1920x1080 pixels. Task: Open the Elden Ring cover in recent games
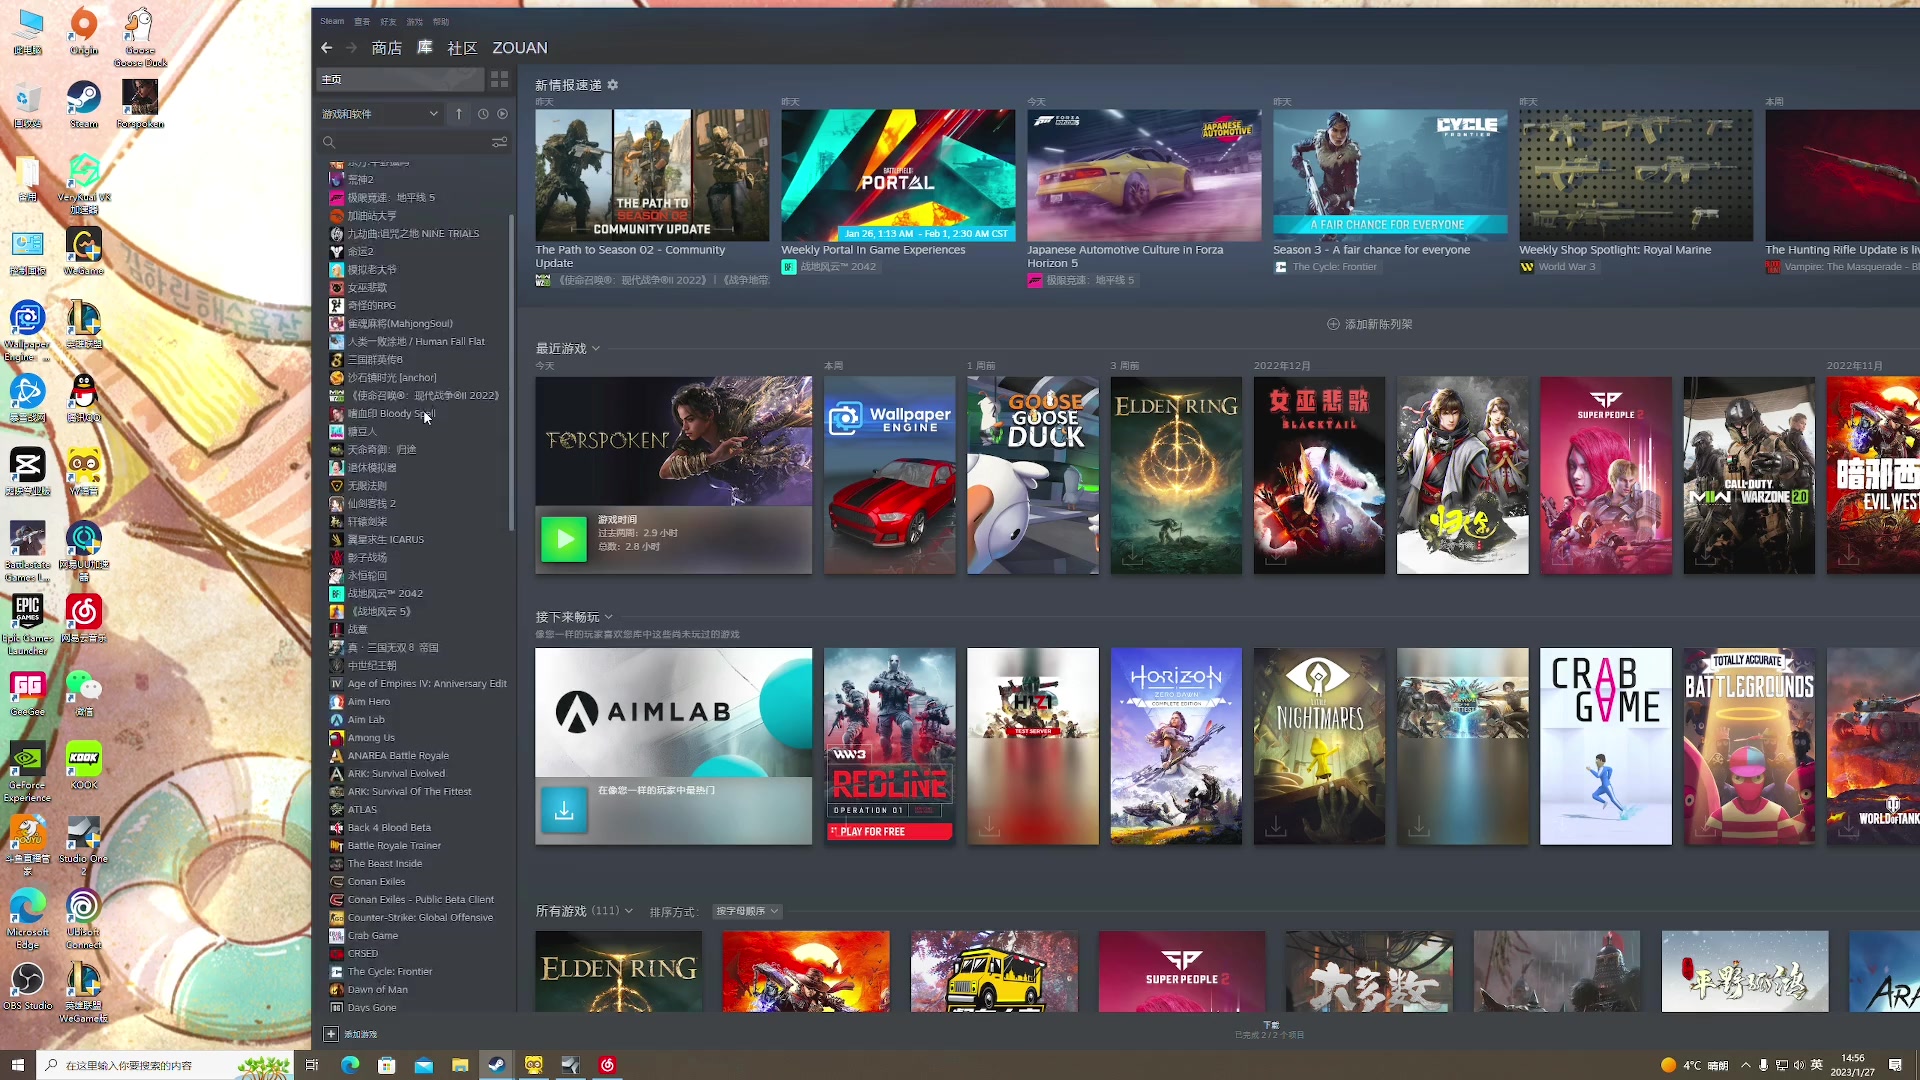coord(1176,475)
